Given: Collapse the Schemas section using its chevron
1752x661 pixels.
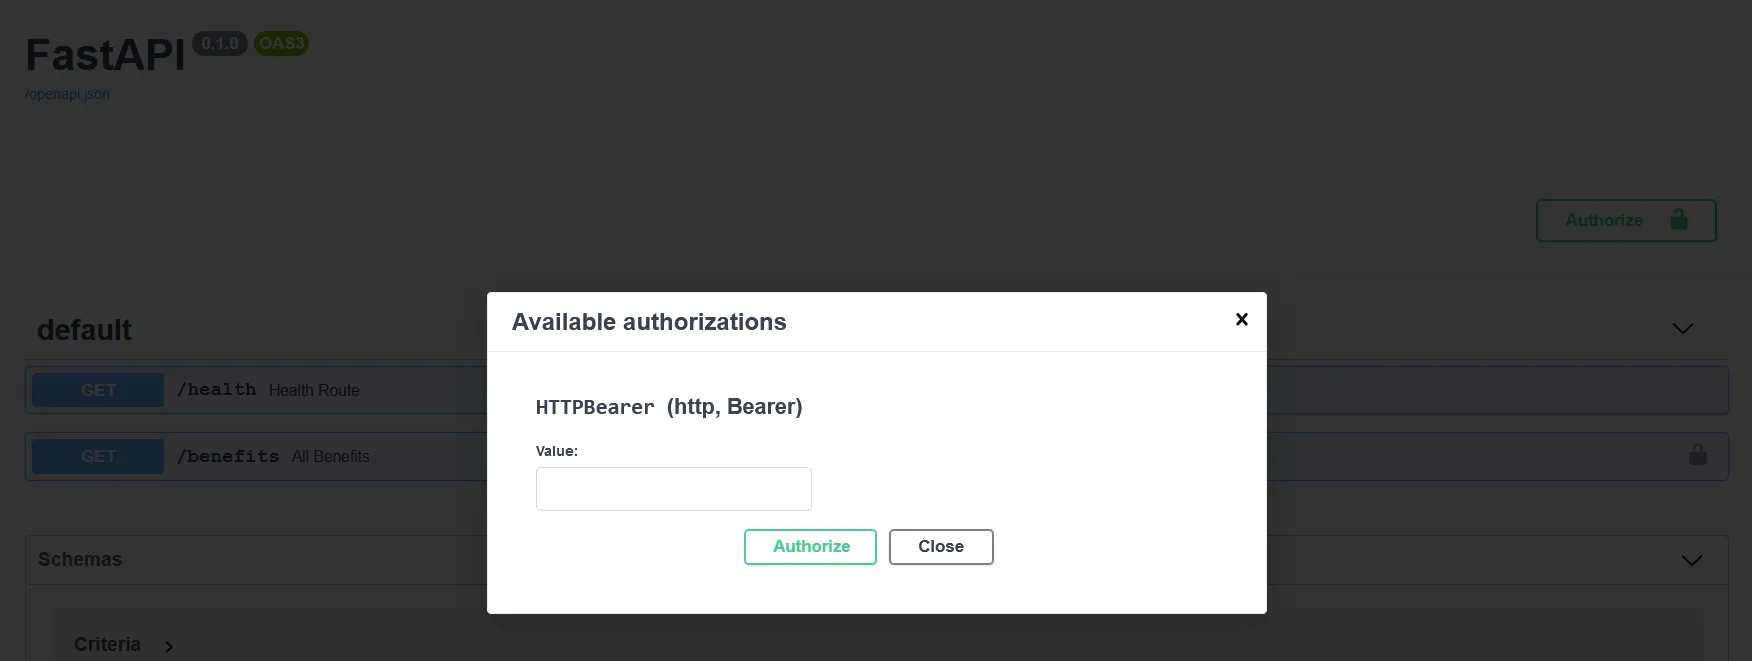Looking at the screenshot, I should (x=1691, y=560).
